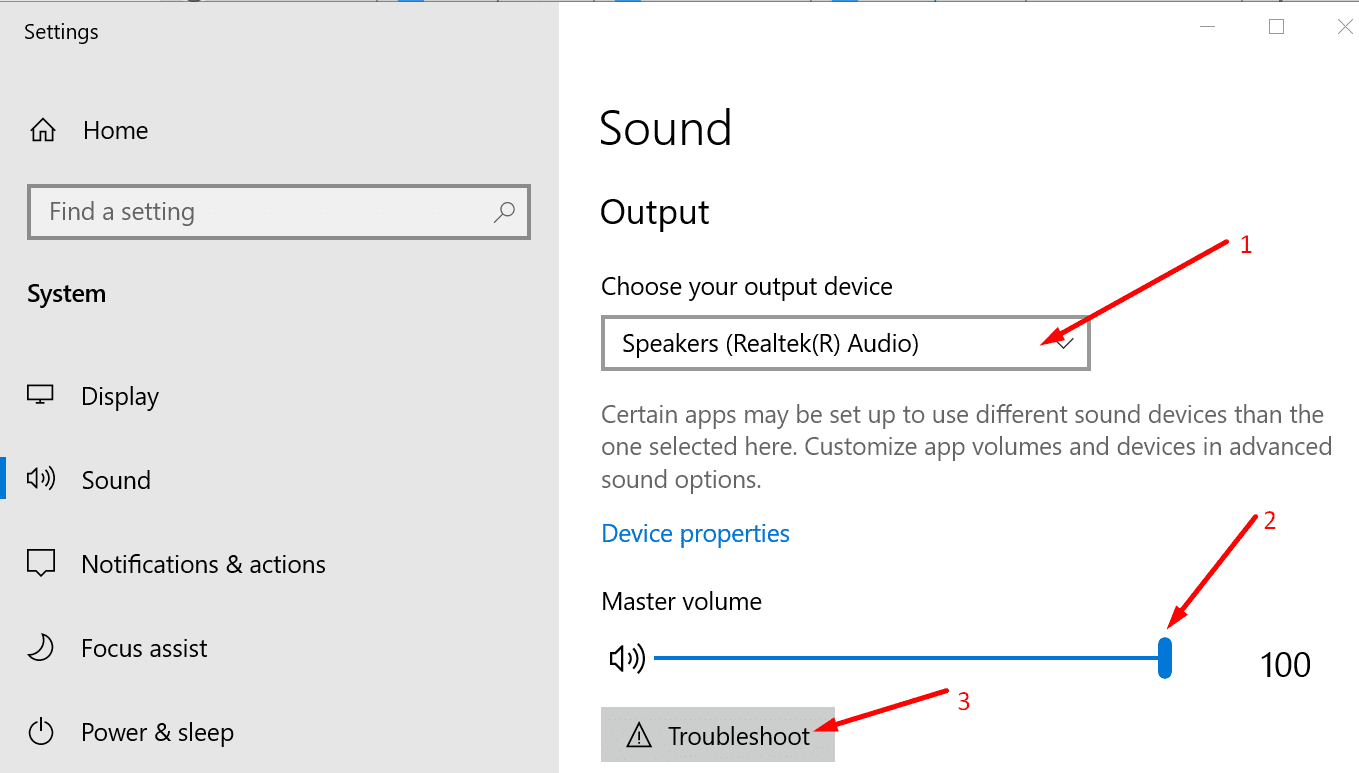Click the chevron arrow of Speakers combo box

[x=1064, y=344]
